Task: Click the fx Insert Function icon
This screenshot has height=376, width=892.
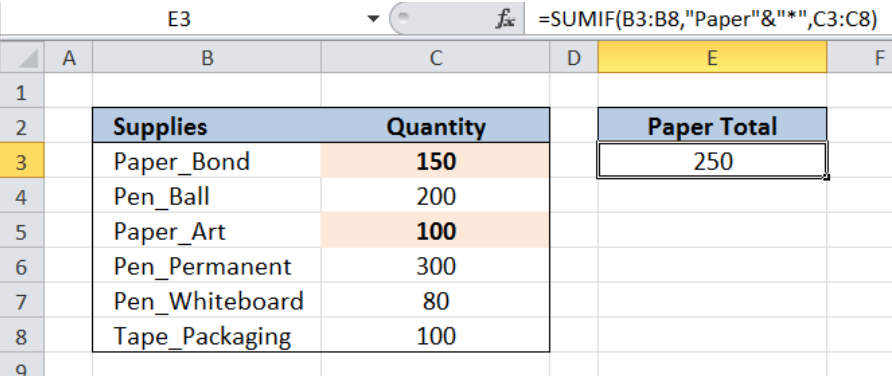Action: [505, 19]
